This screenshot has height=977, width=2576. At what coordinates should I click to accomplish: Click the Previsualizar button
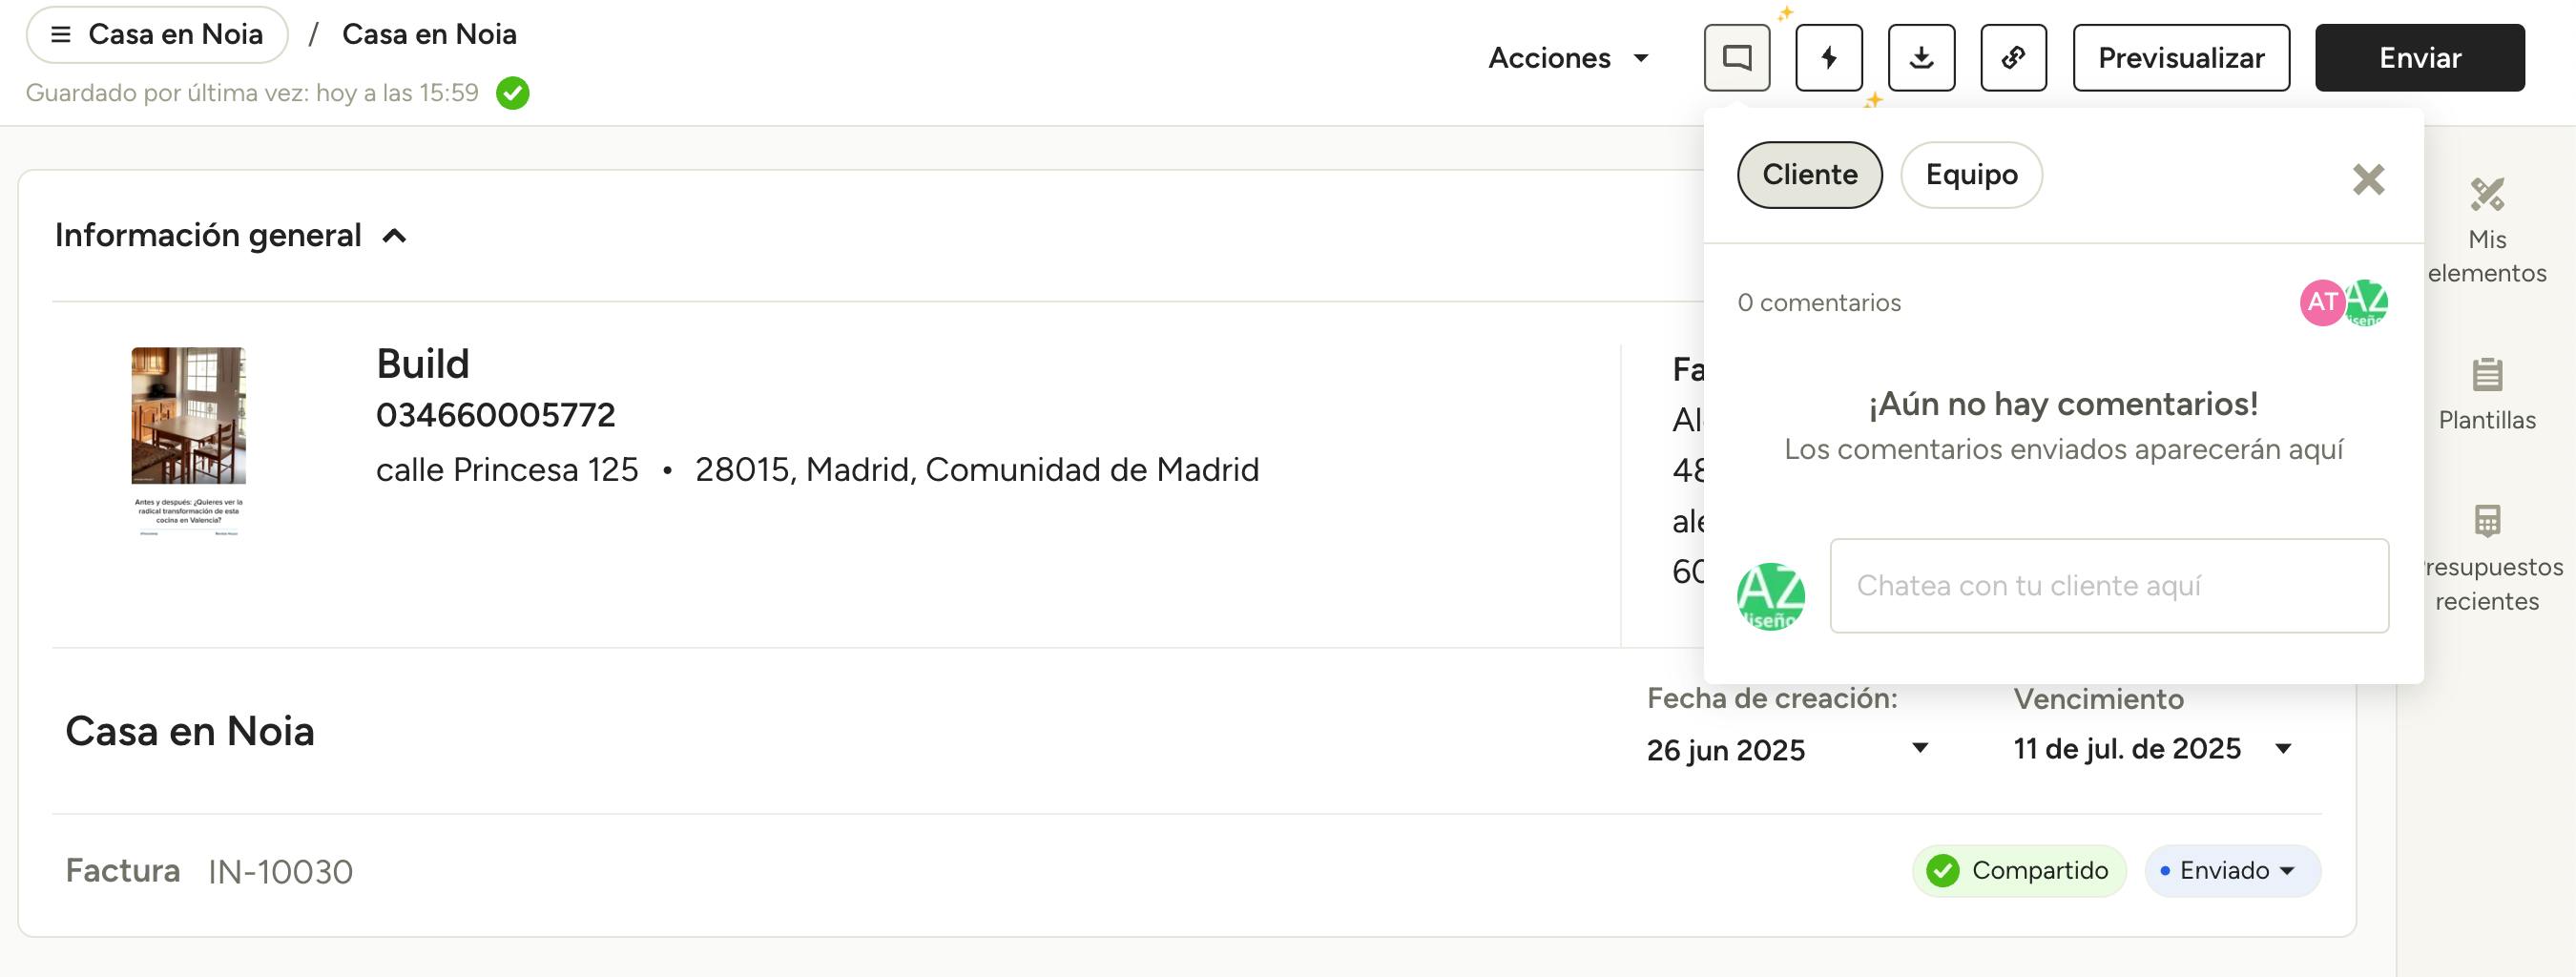coord(2181,58)
